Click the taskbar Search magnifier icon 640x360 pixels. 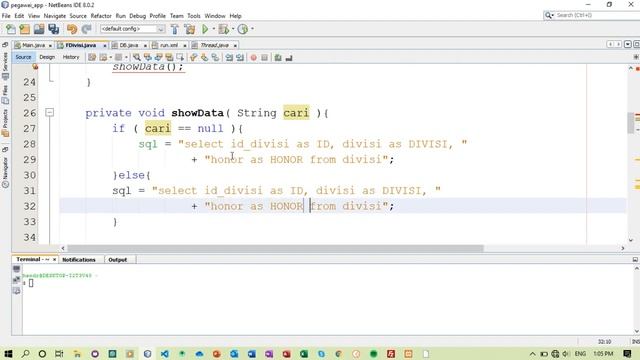coord(25,353)
